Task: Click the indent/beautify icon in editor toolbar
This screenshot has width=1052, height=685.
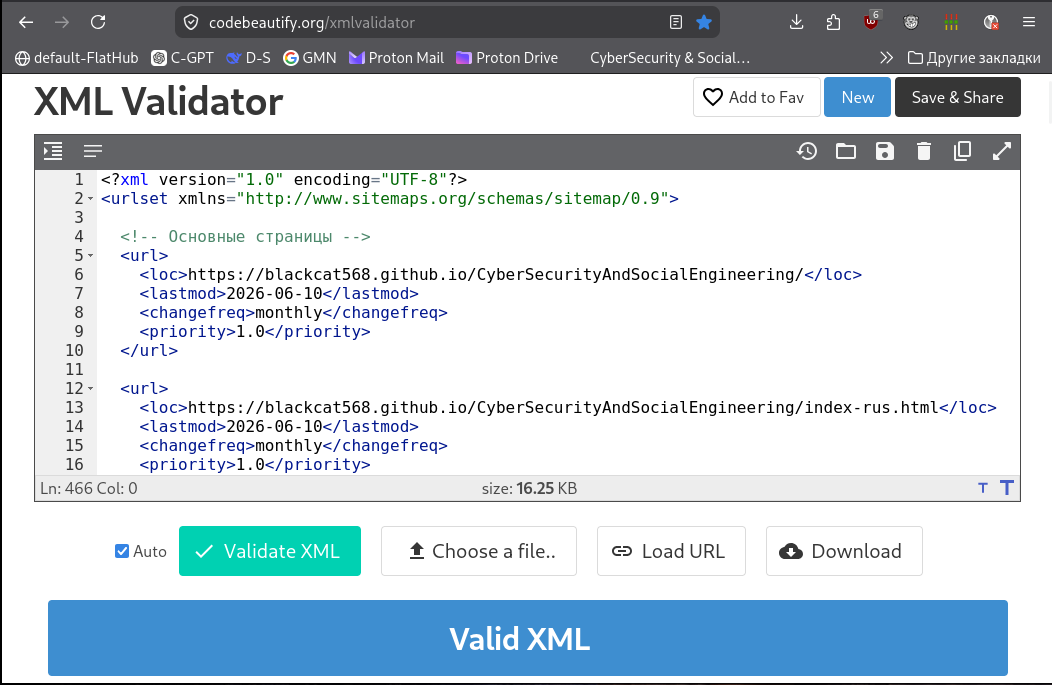Action: [53, 151]
